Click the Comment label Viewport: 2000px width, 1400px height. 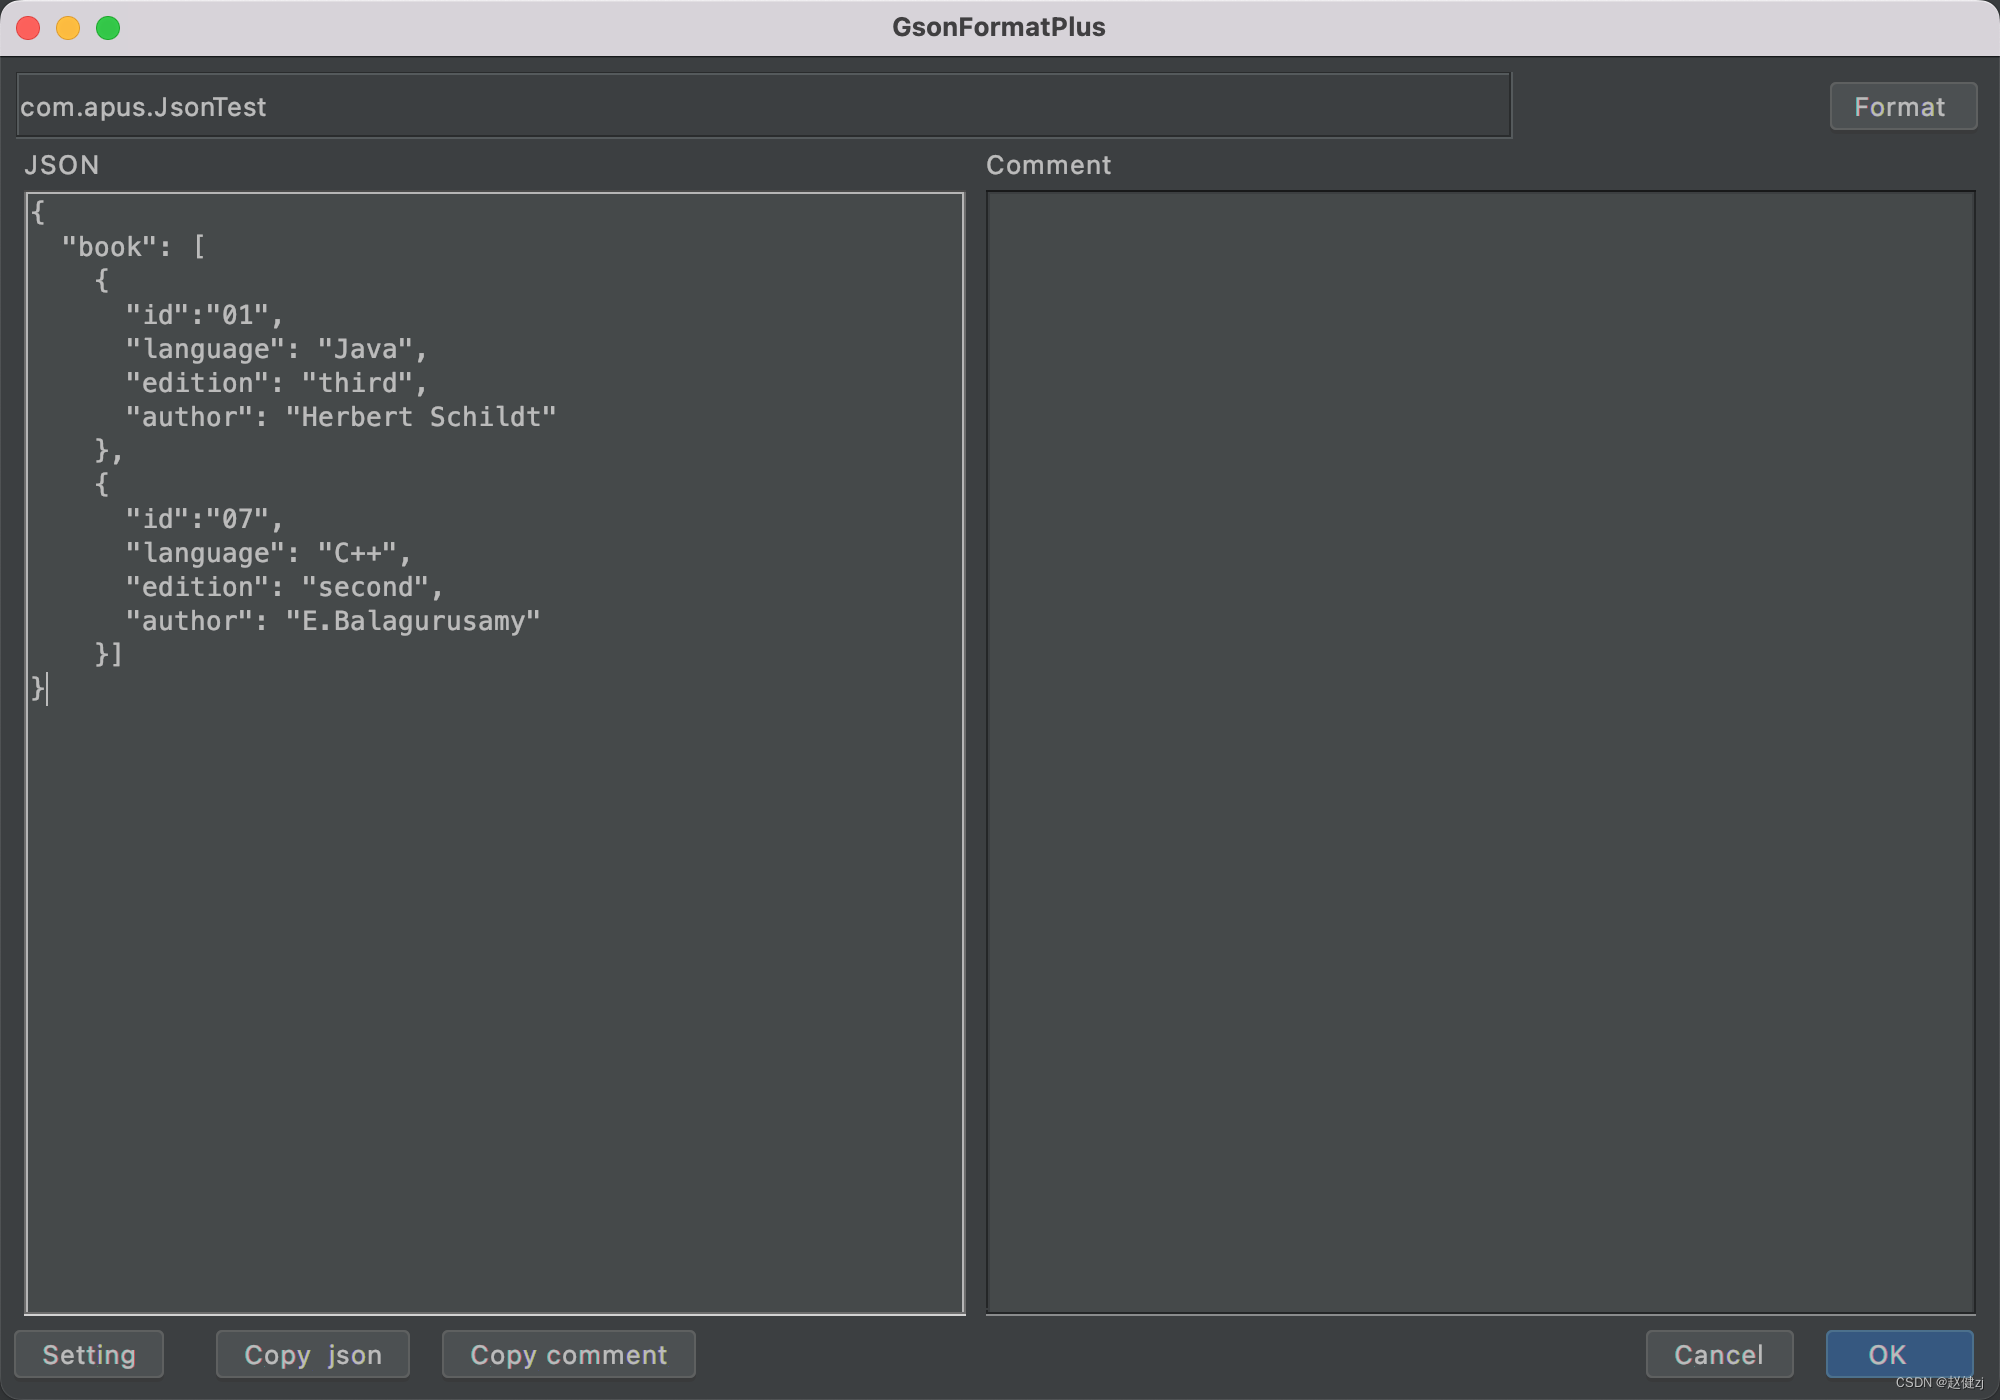coord(1048,165)
